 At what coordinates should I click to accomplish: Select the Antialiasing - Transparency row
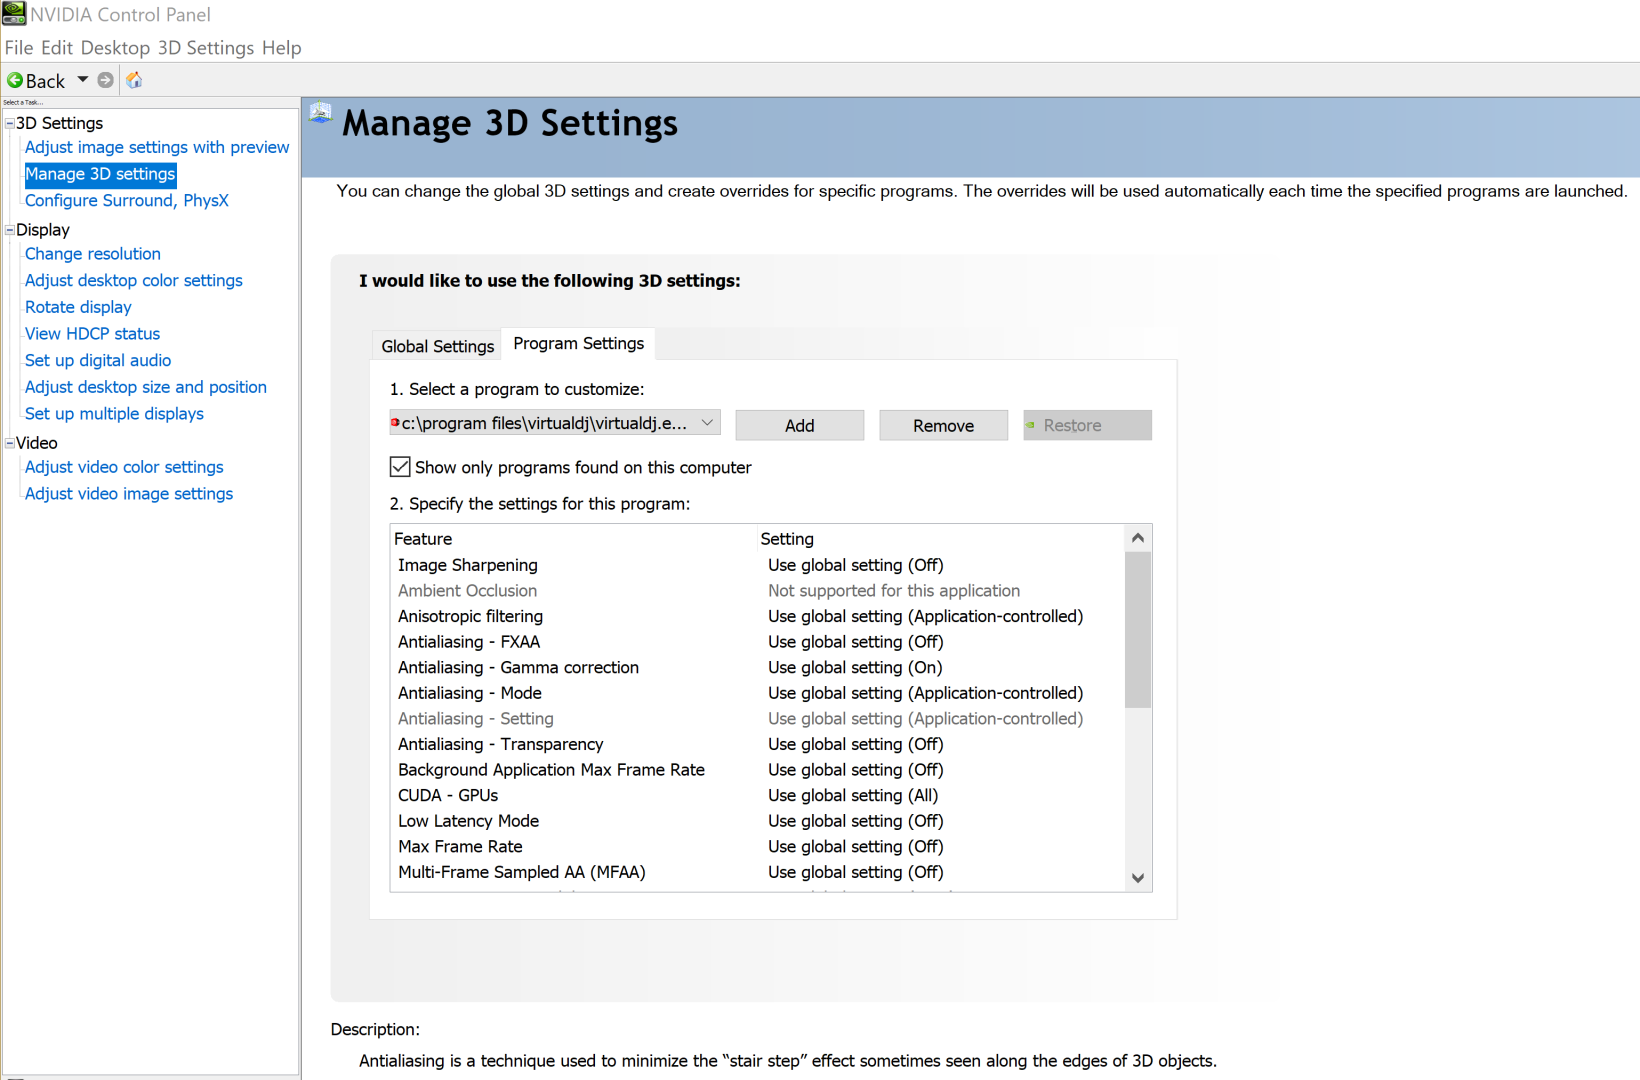[x=758, y=744]
